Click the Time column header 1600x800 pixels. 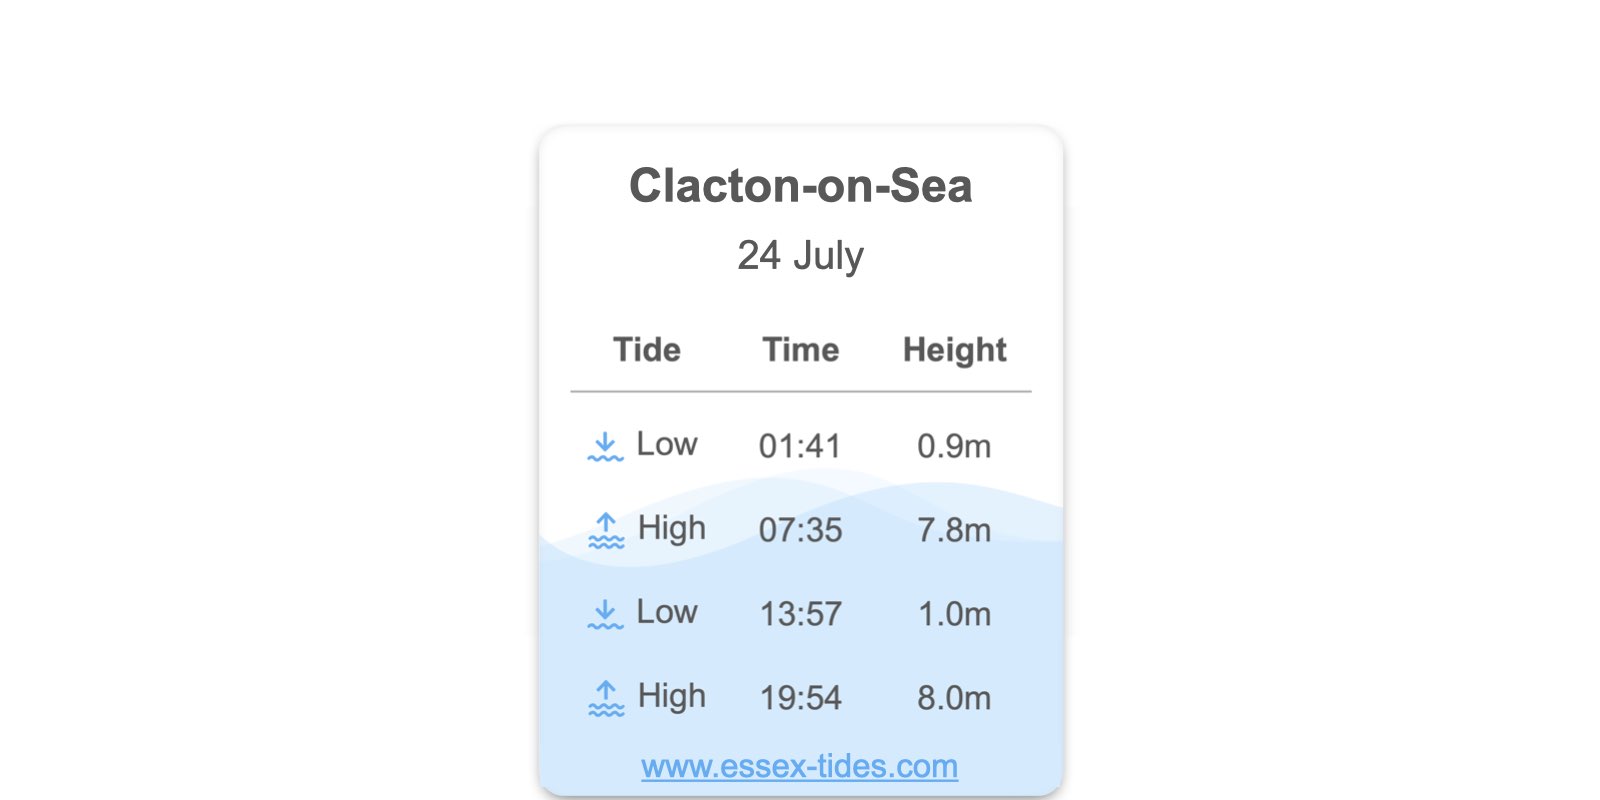(801, 350)
